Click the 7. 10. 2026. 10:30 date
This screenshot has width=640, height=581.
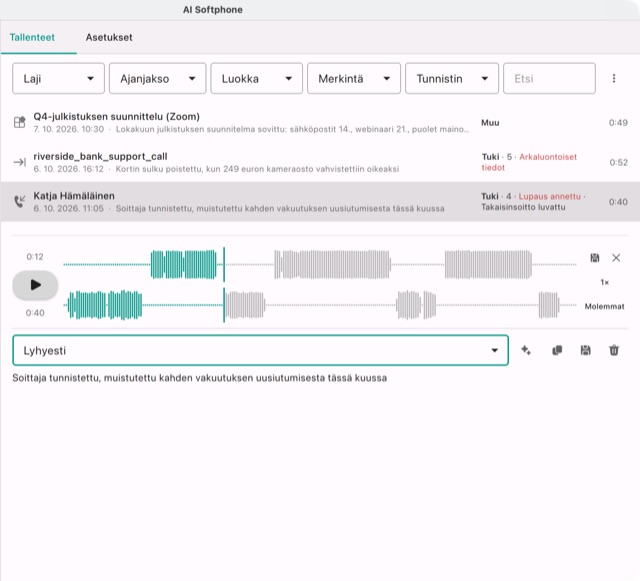click(x=69, y=129)
